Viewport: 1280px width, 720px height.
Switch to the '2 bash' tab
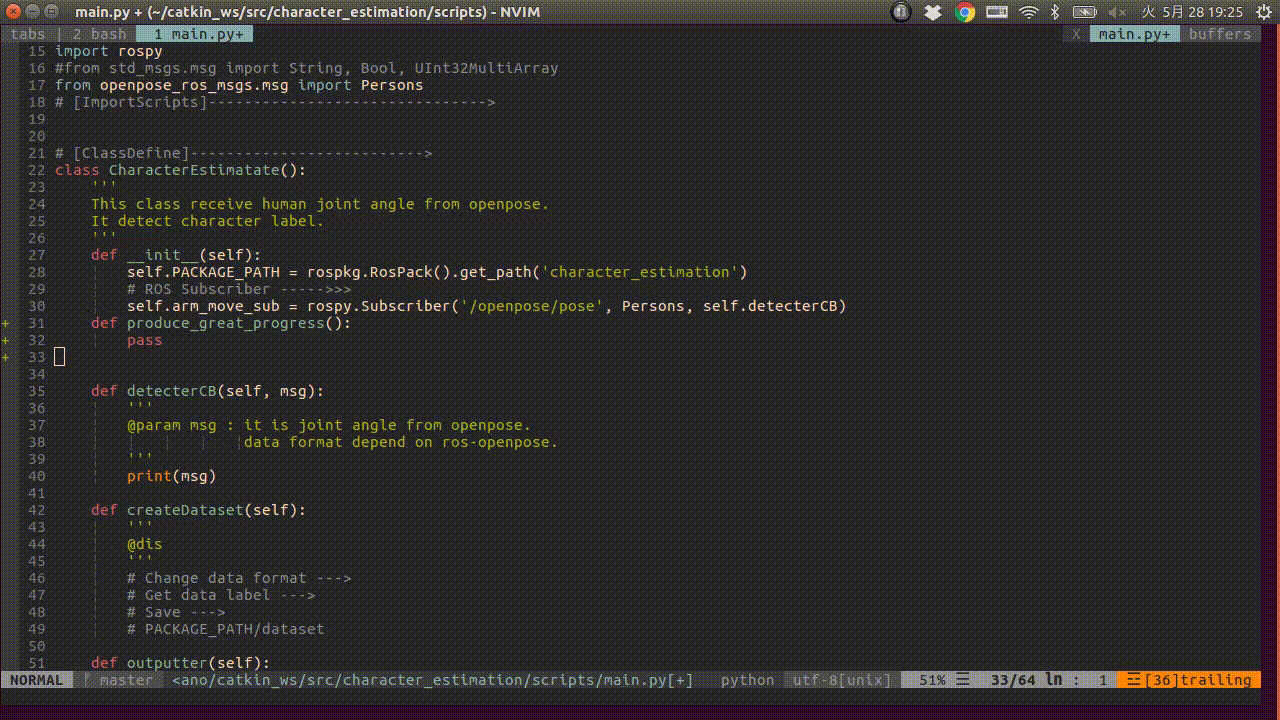click(x=99, y=34)
